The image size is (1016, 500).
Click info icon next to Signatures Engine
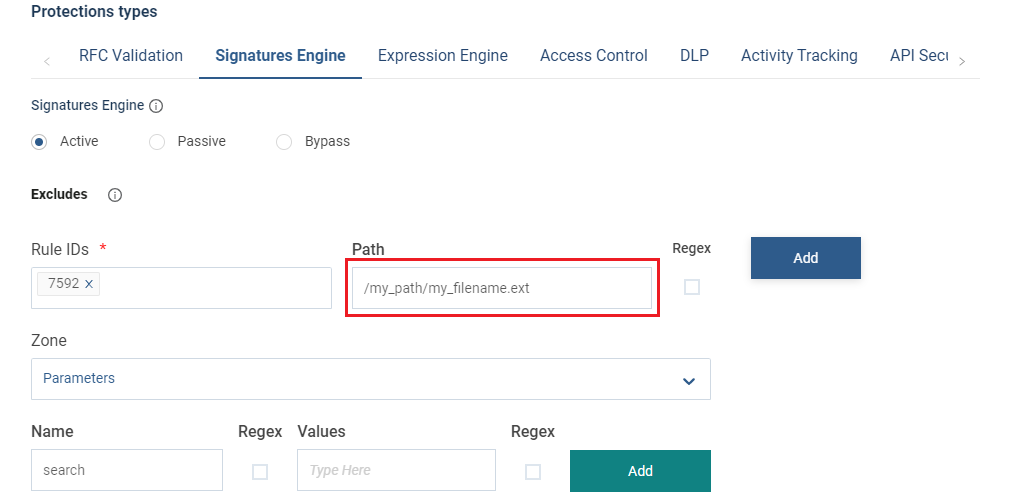(x=156, y=106)
